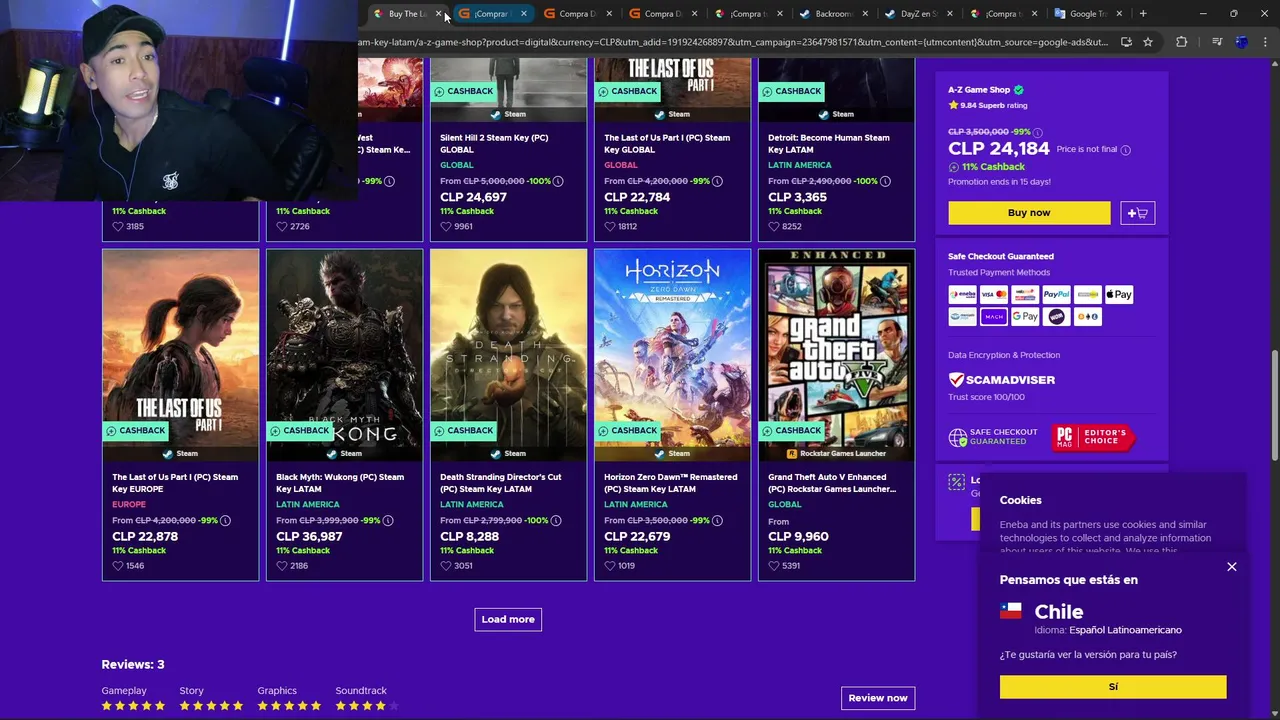Screen dimensions: 1280x720
Task: Open price info icon on Horizon Zero Dawn card
Action: pyautogui.click(x=717, y=521)
